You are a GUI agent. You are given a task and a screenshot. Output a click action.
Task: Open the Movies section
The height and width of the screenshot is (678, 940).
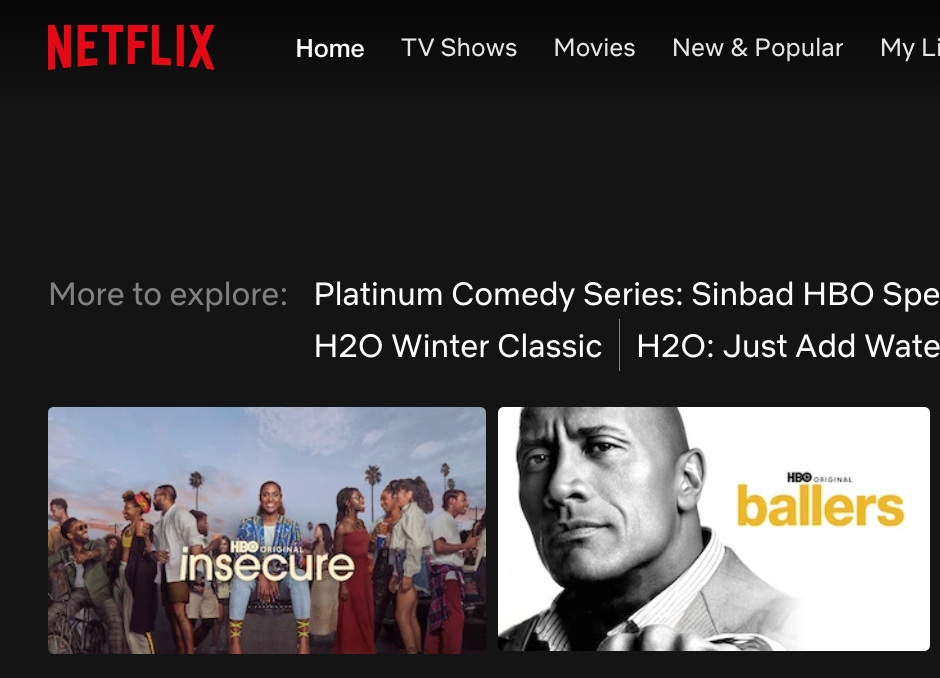(x=594, y=48)
